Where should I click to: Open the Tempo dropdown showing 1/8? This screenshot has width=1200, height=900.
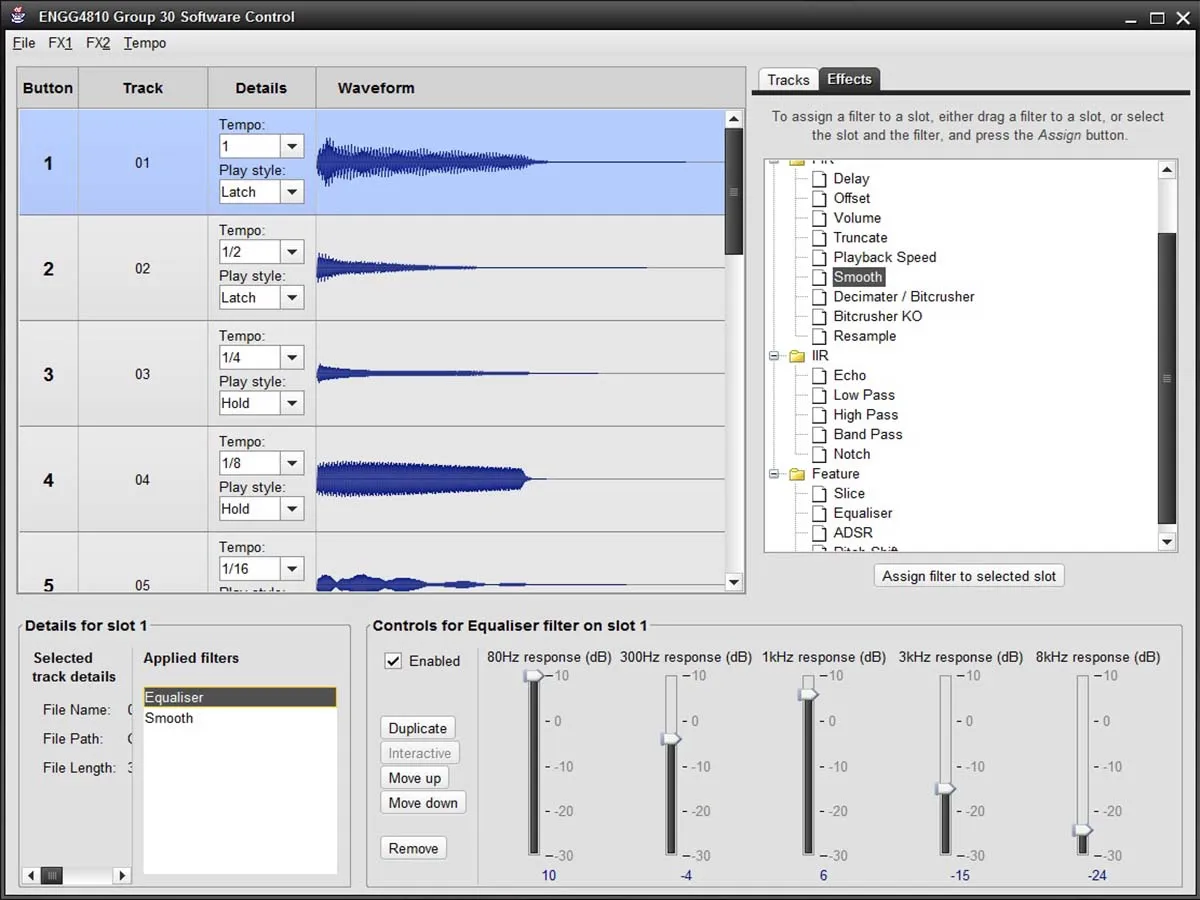click(291, 463)
